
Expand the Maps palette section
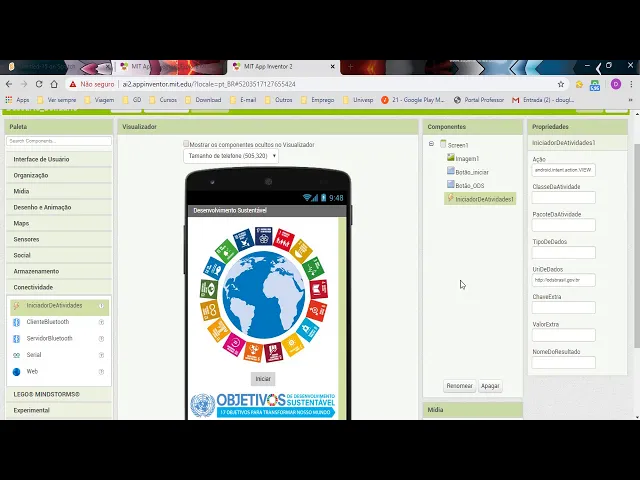pyautogui.click(x=59, y=223)
